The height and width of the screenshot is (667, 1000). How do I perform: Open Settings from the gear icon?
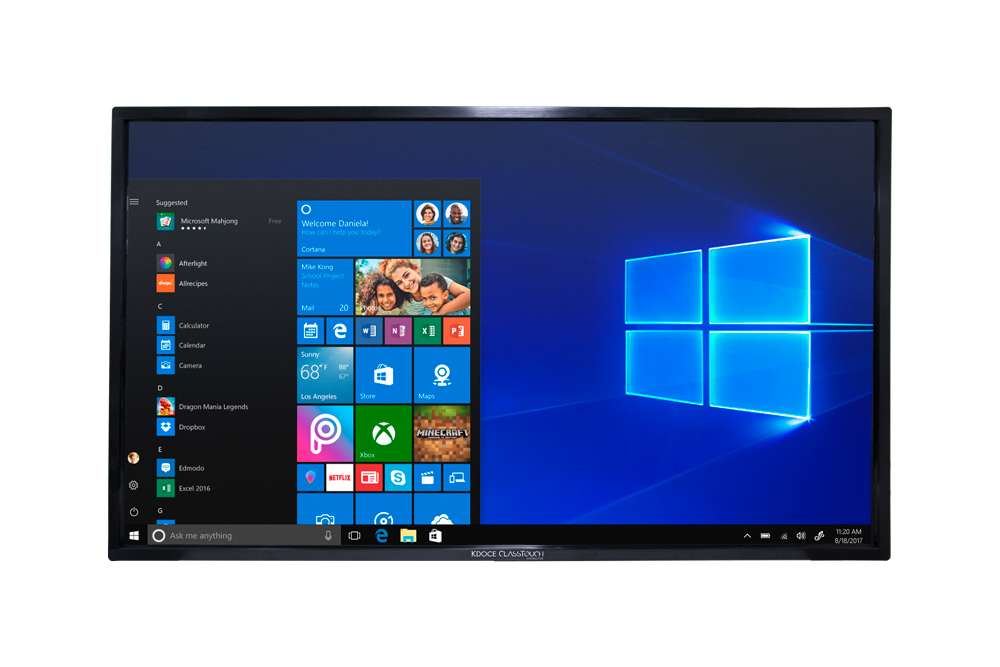click(133, 485)
